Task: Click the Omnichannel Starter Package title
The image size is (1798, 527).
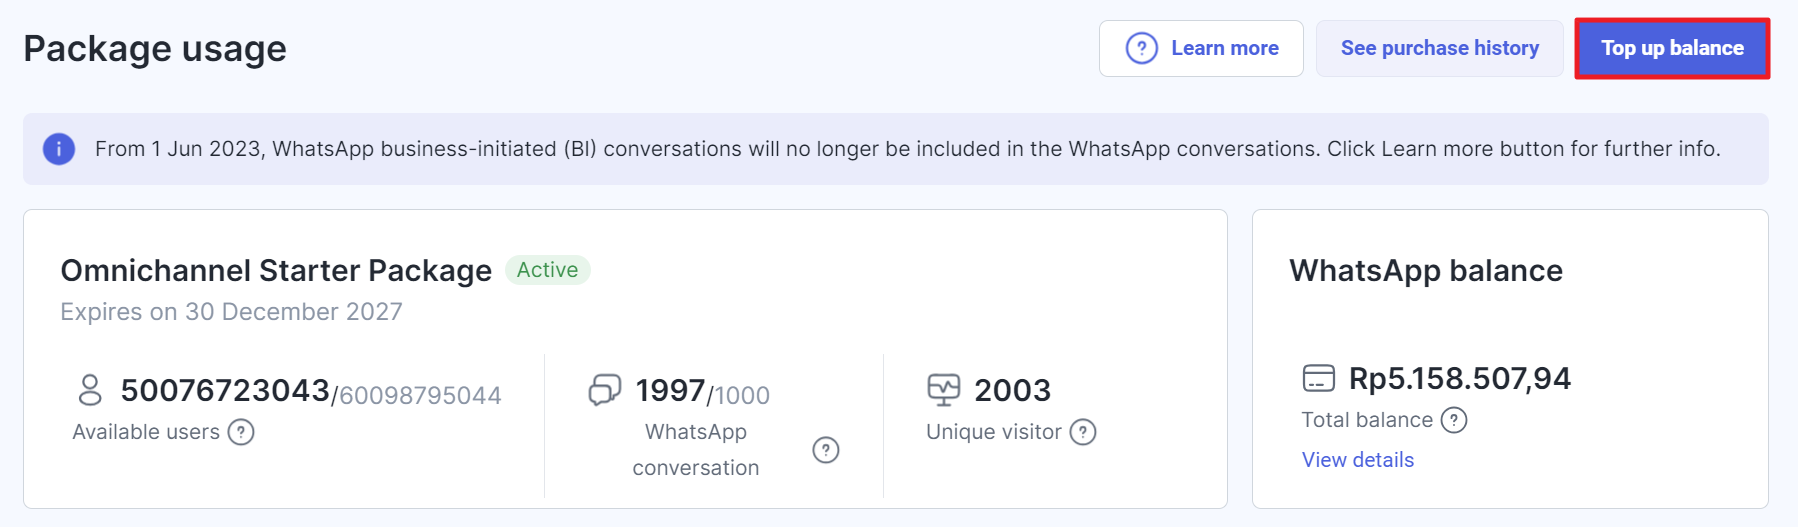Action: tap(276, 271)
